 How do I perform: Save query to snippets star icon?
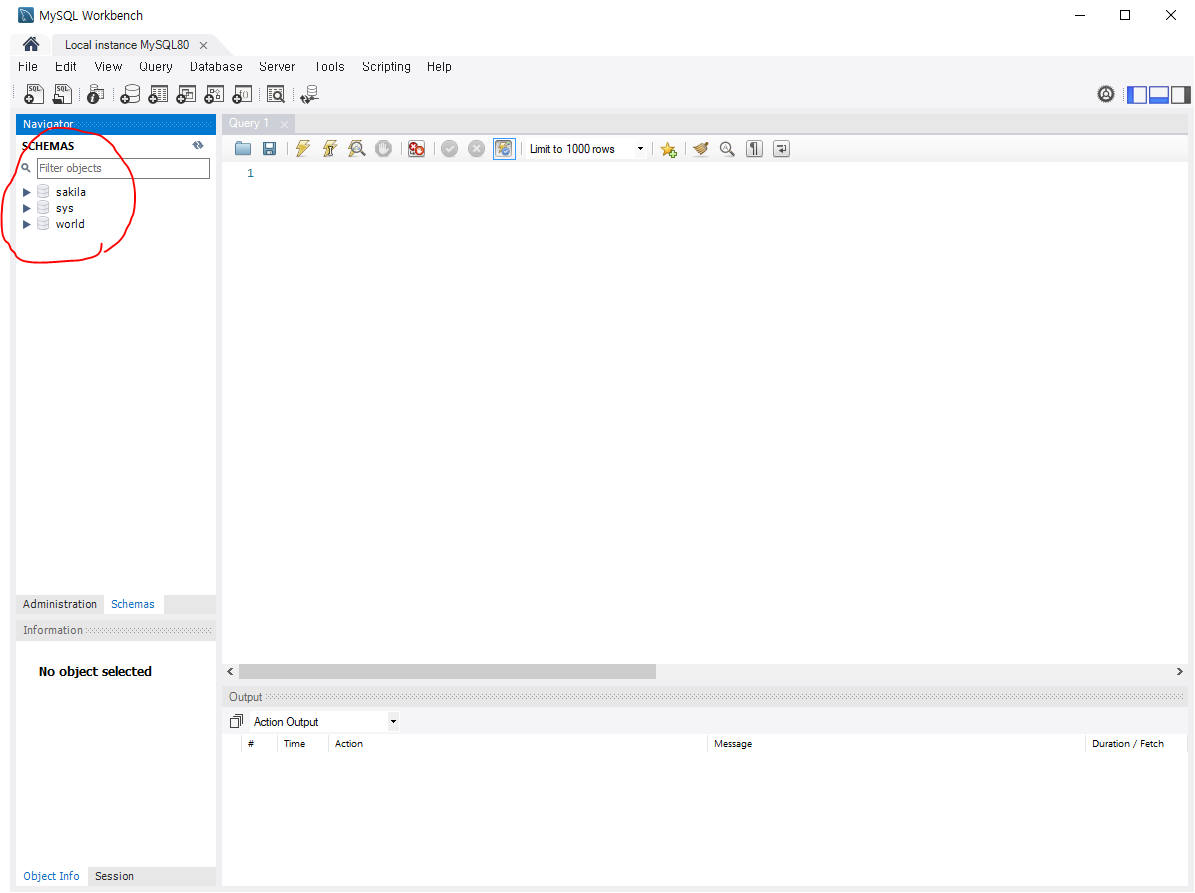coord(669,149)
